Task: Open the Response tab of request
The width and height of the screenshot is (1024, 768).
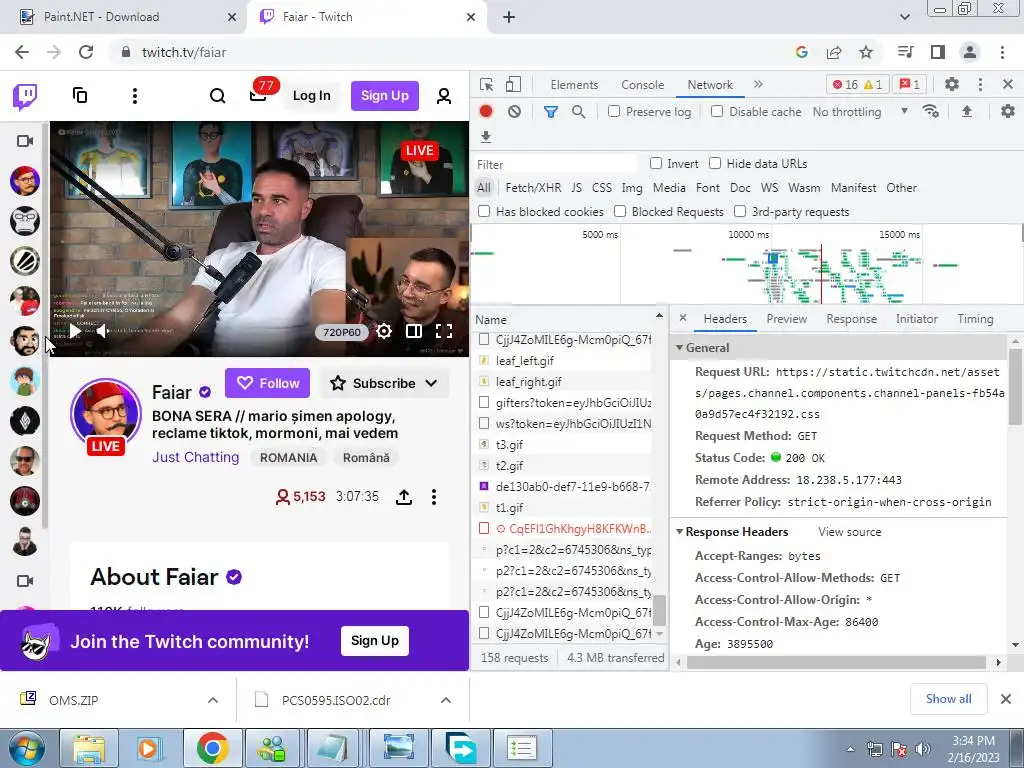Action: point(852,319)
